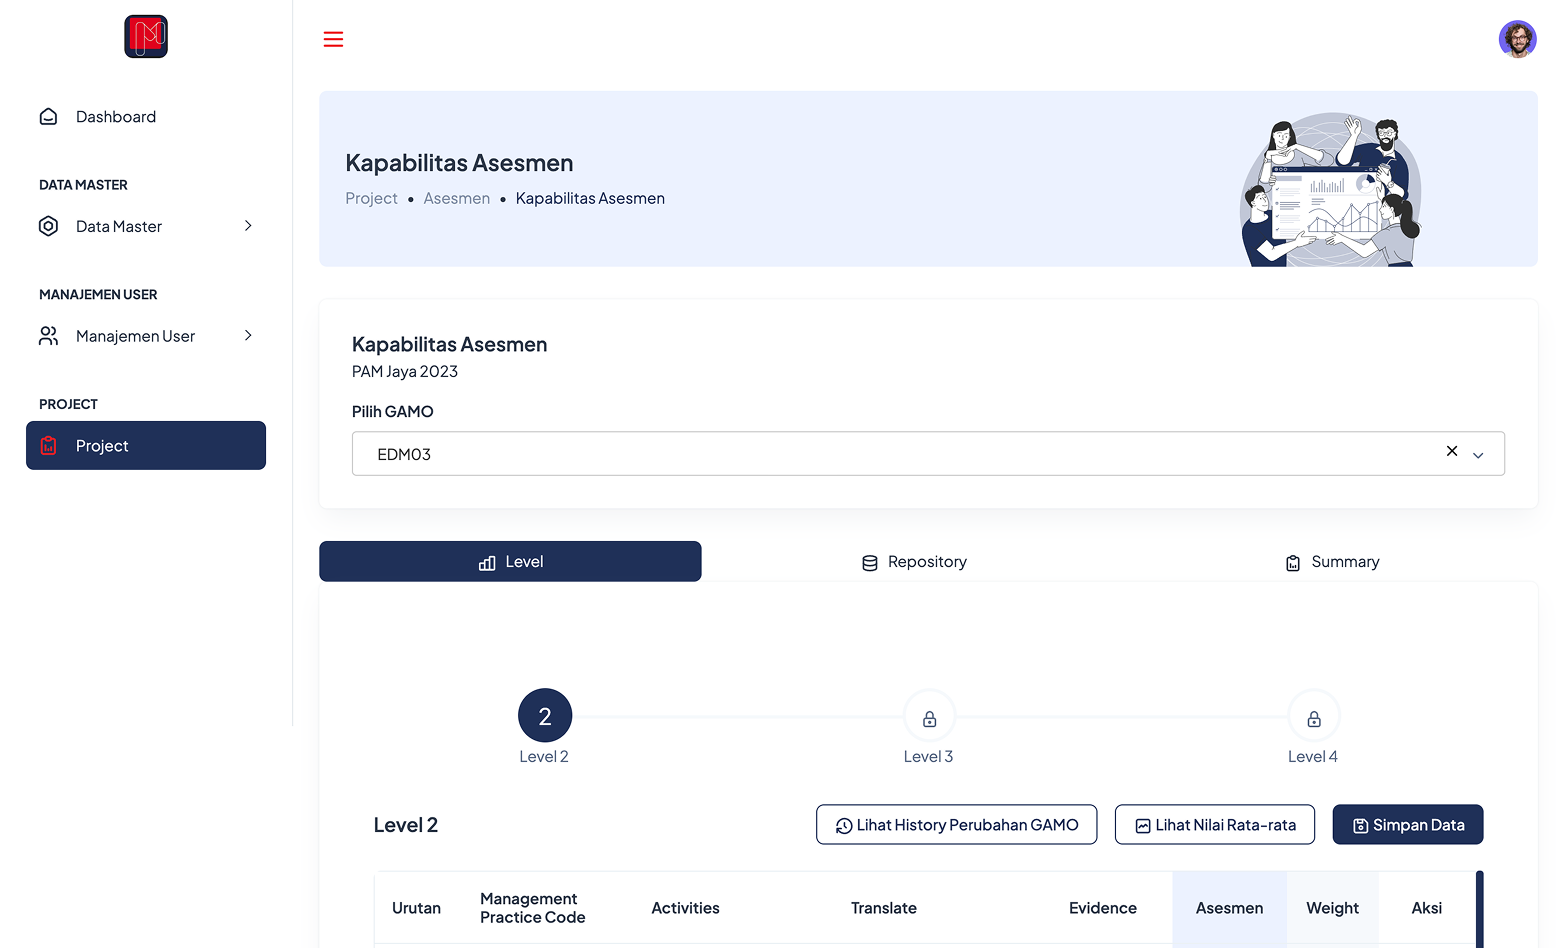Click the chart icon in Lihat Nilai Rata-rata
Screen dimensions: 1564x948
tap(1141, 824)
